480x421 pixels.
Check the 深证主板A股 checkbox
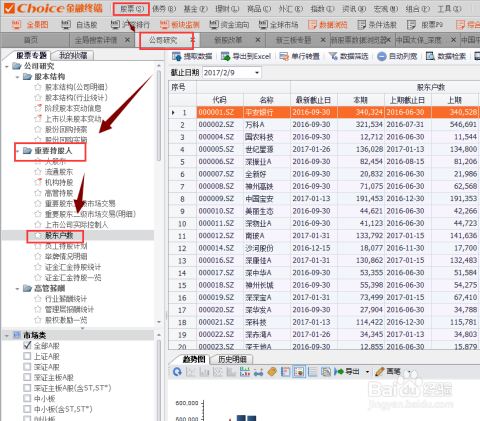point(27,378)
